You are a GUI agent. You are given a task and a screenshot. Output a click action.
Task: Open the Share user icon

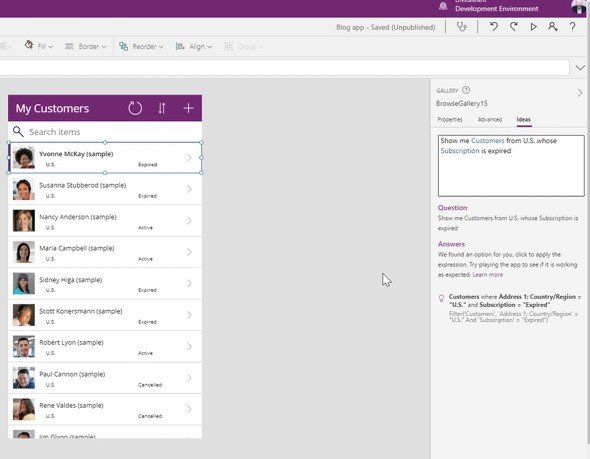(x=552, y=27)
